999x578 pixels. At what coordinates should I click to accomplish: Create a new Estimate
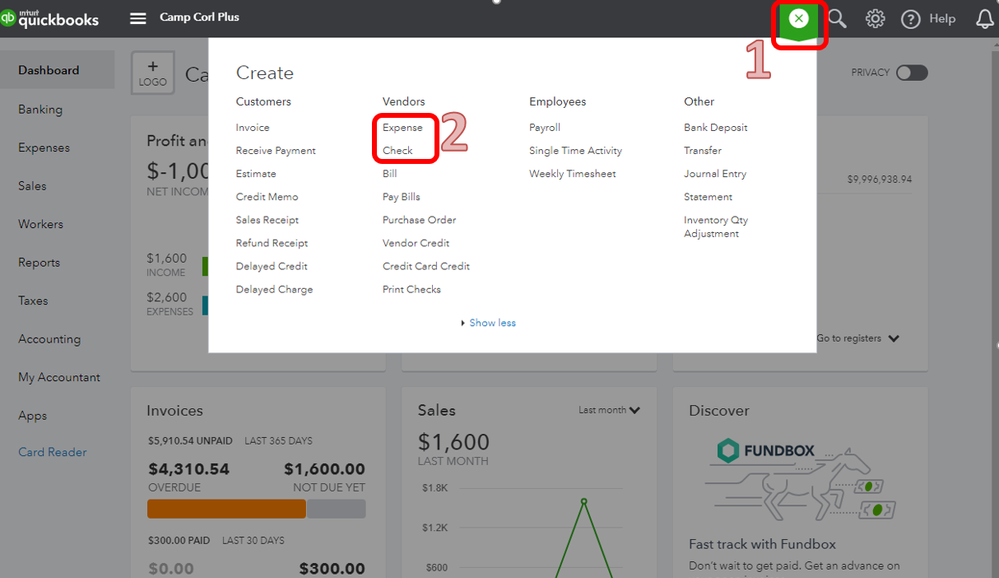tap(255, 173)
